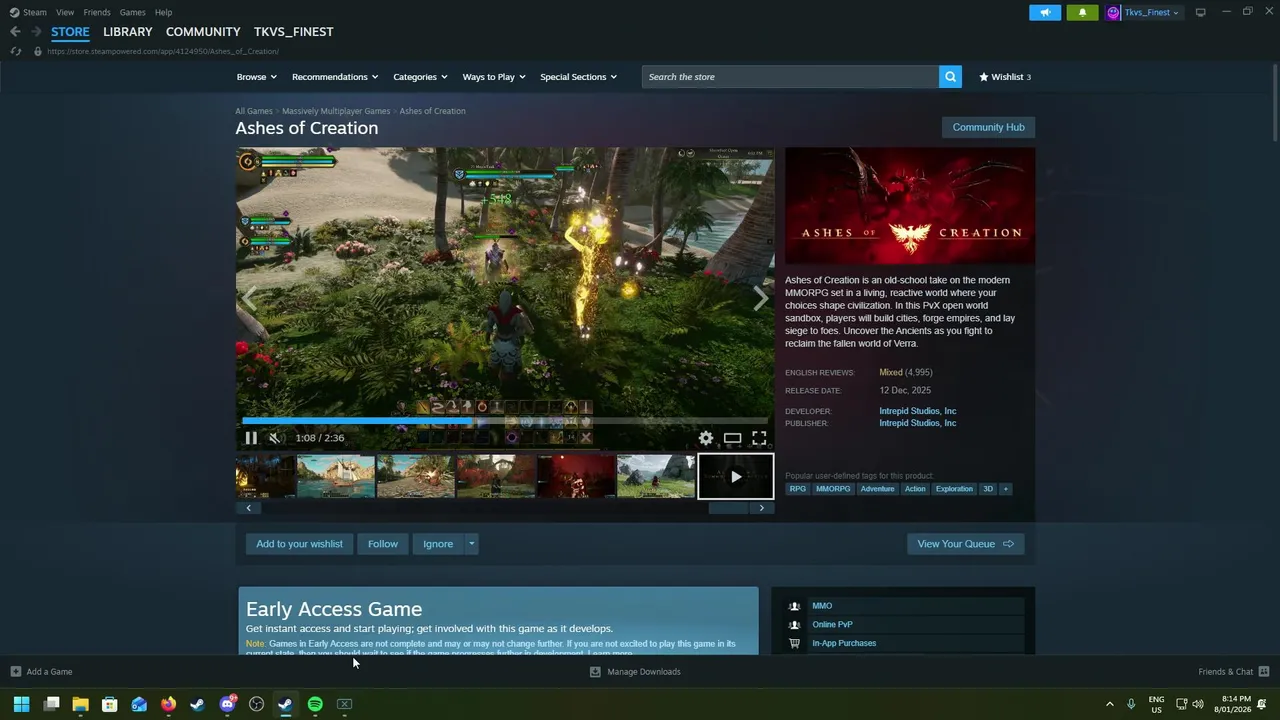
Task: Click the Online PvP feature link
Action: click(x=832, y=625)
